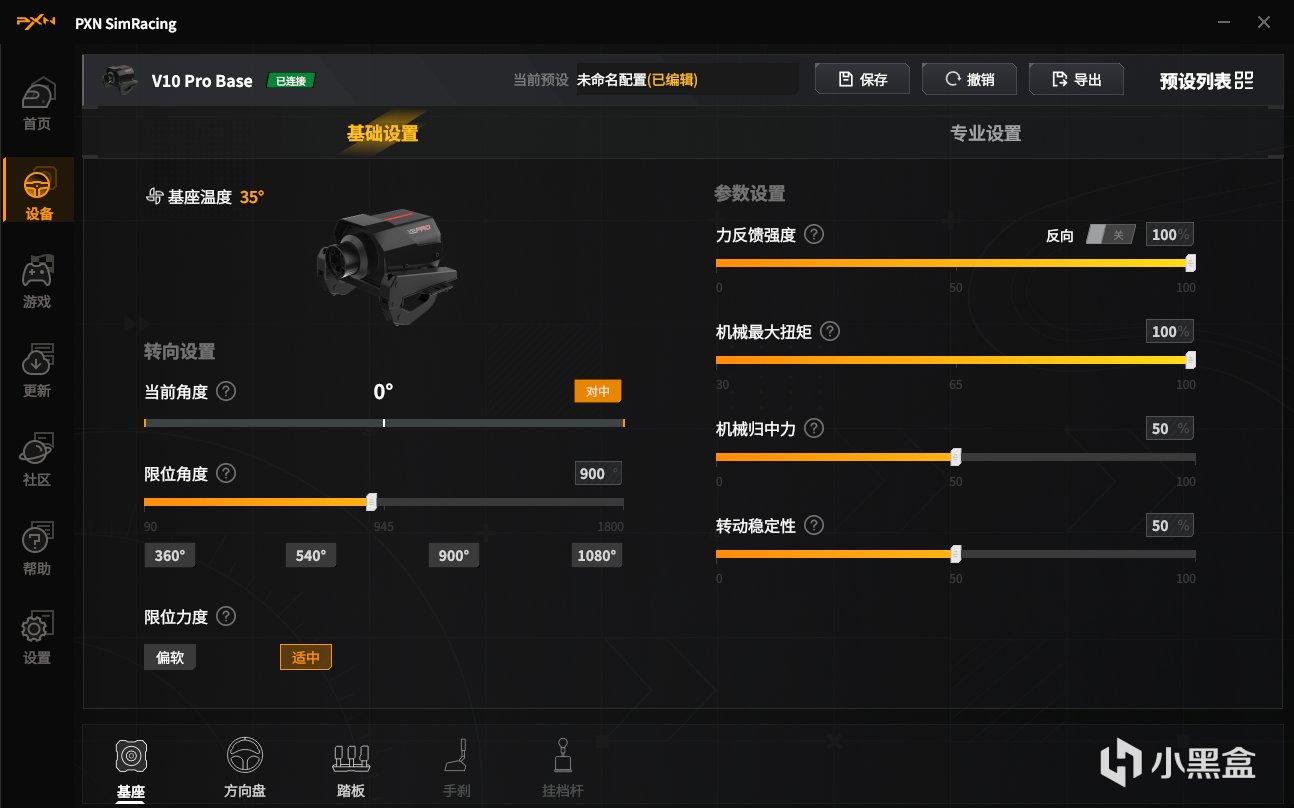1294x808 pixels.
Task: Click help icon next to 力反馈强度
Action: pos(814,235)
